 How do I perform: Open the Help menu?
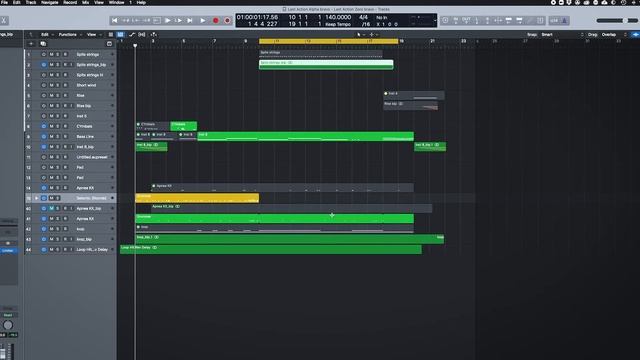(x=141, y=2)
